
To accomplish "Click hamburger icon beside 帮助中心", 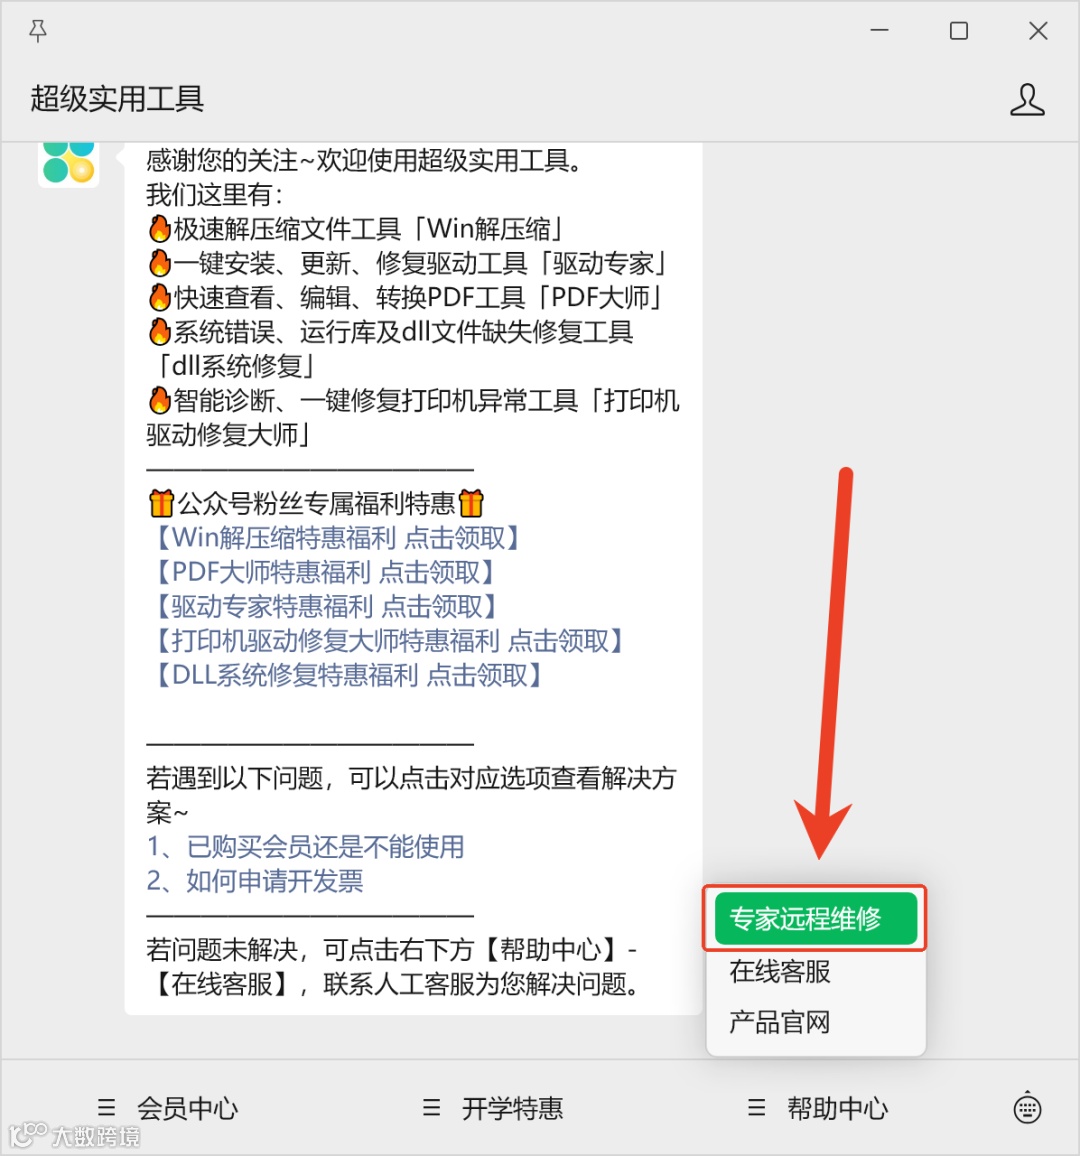I will click(756, 1107).
